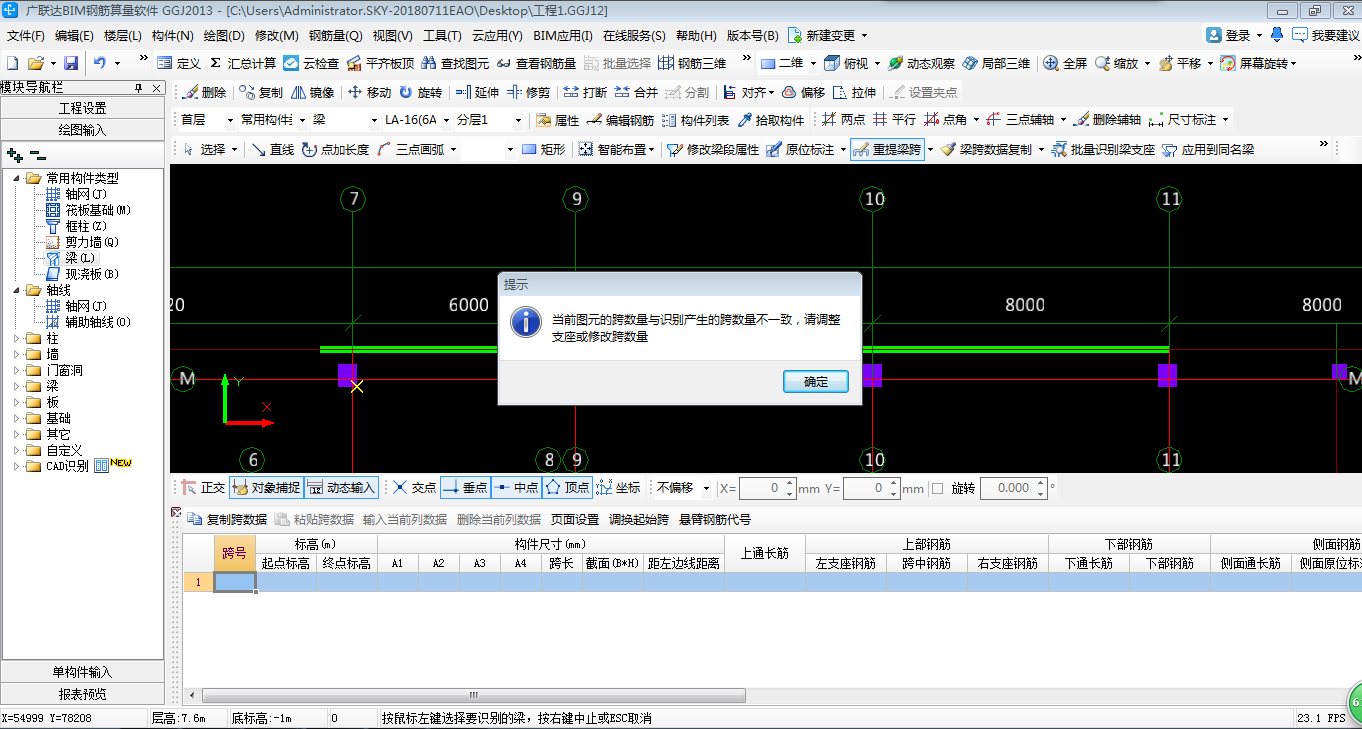Expand the 柱 tree node

[16, 339]
